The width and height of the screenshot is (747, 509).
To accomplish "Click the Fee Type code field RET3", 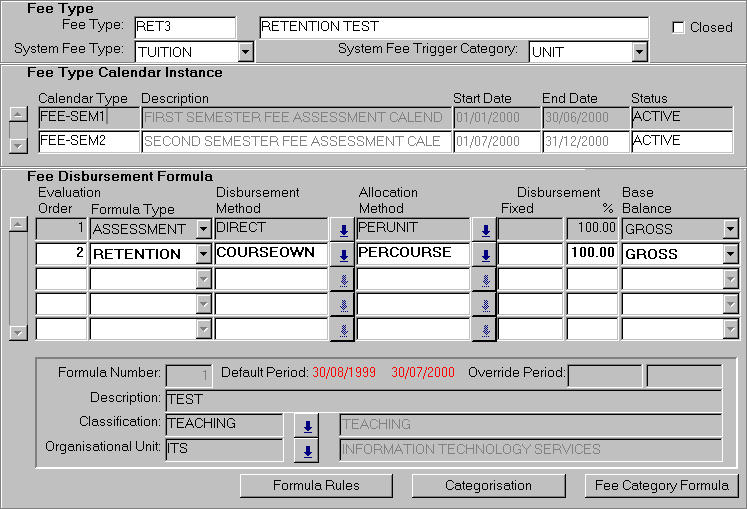I will point(185,27).
